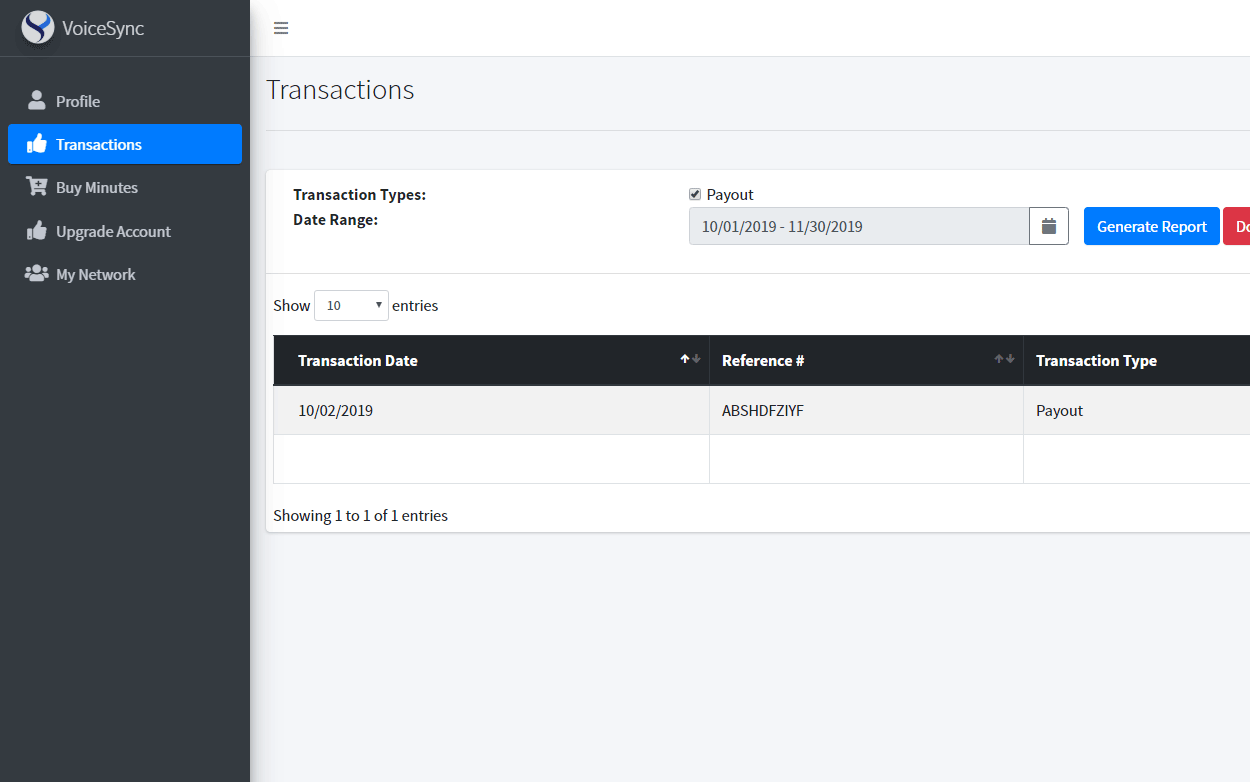1250x782 pixels.
Task: Open the Profile page
Action: tap(125, 101)
